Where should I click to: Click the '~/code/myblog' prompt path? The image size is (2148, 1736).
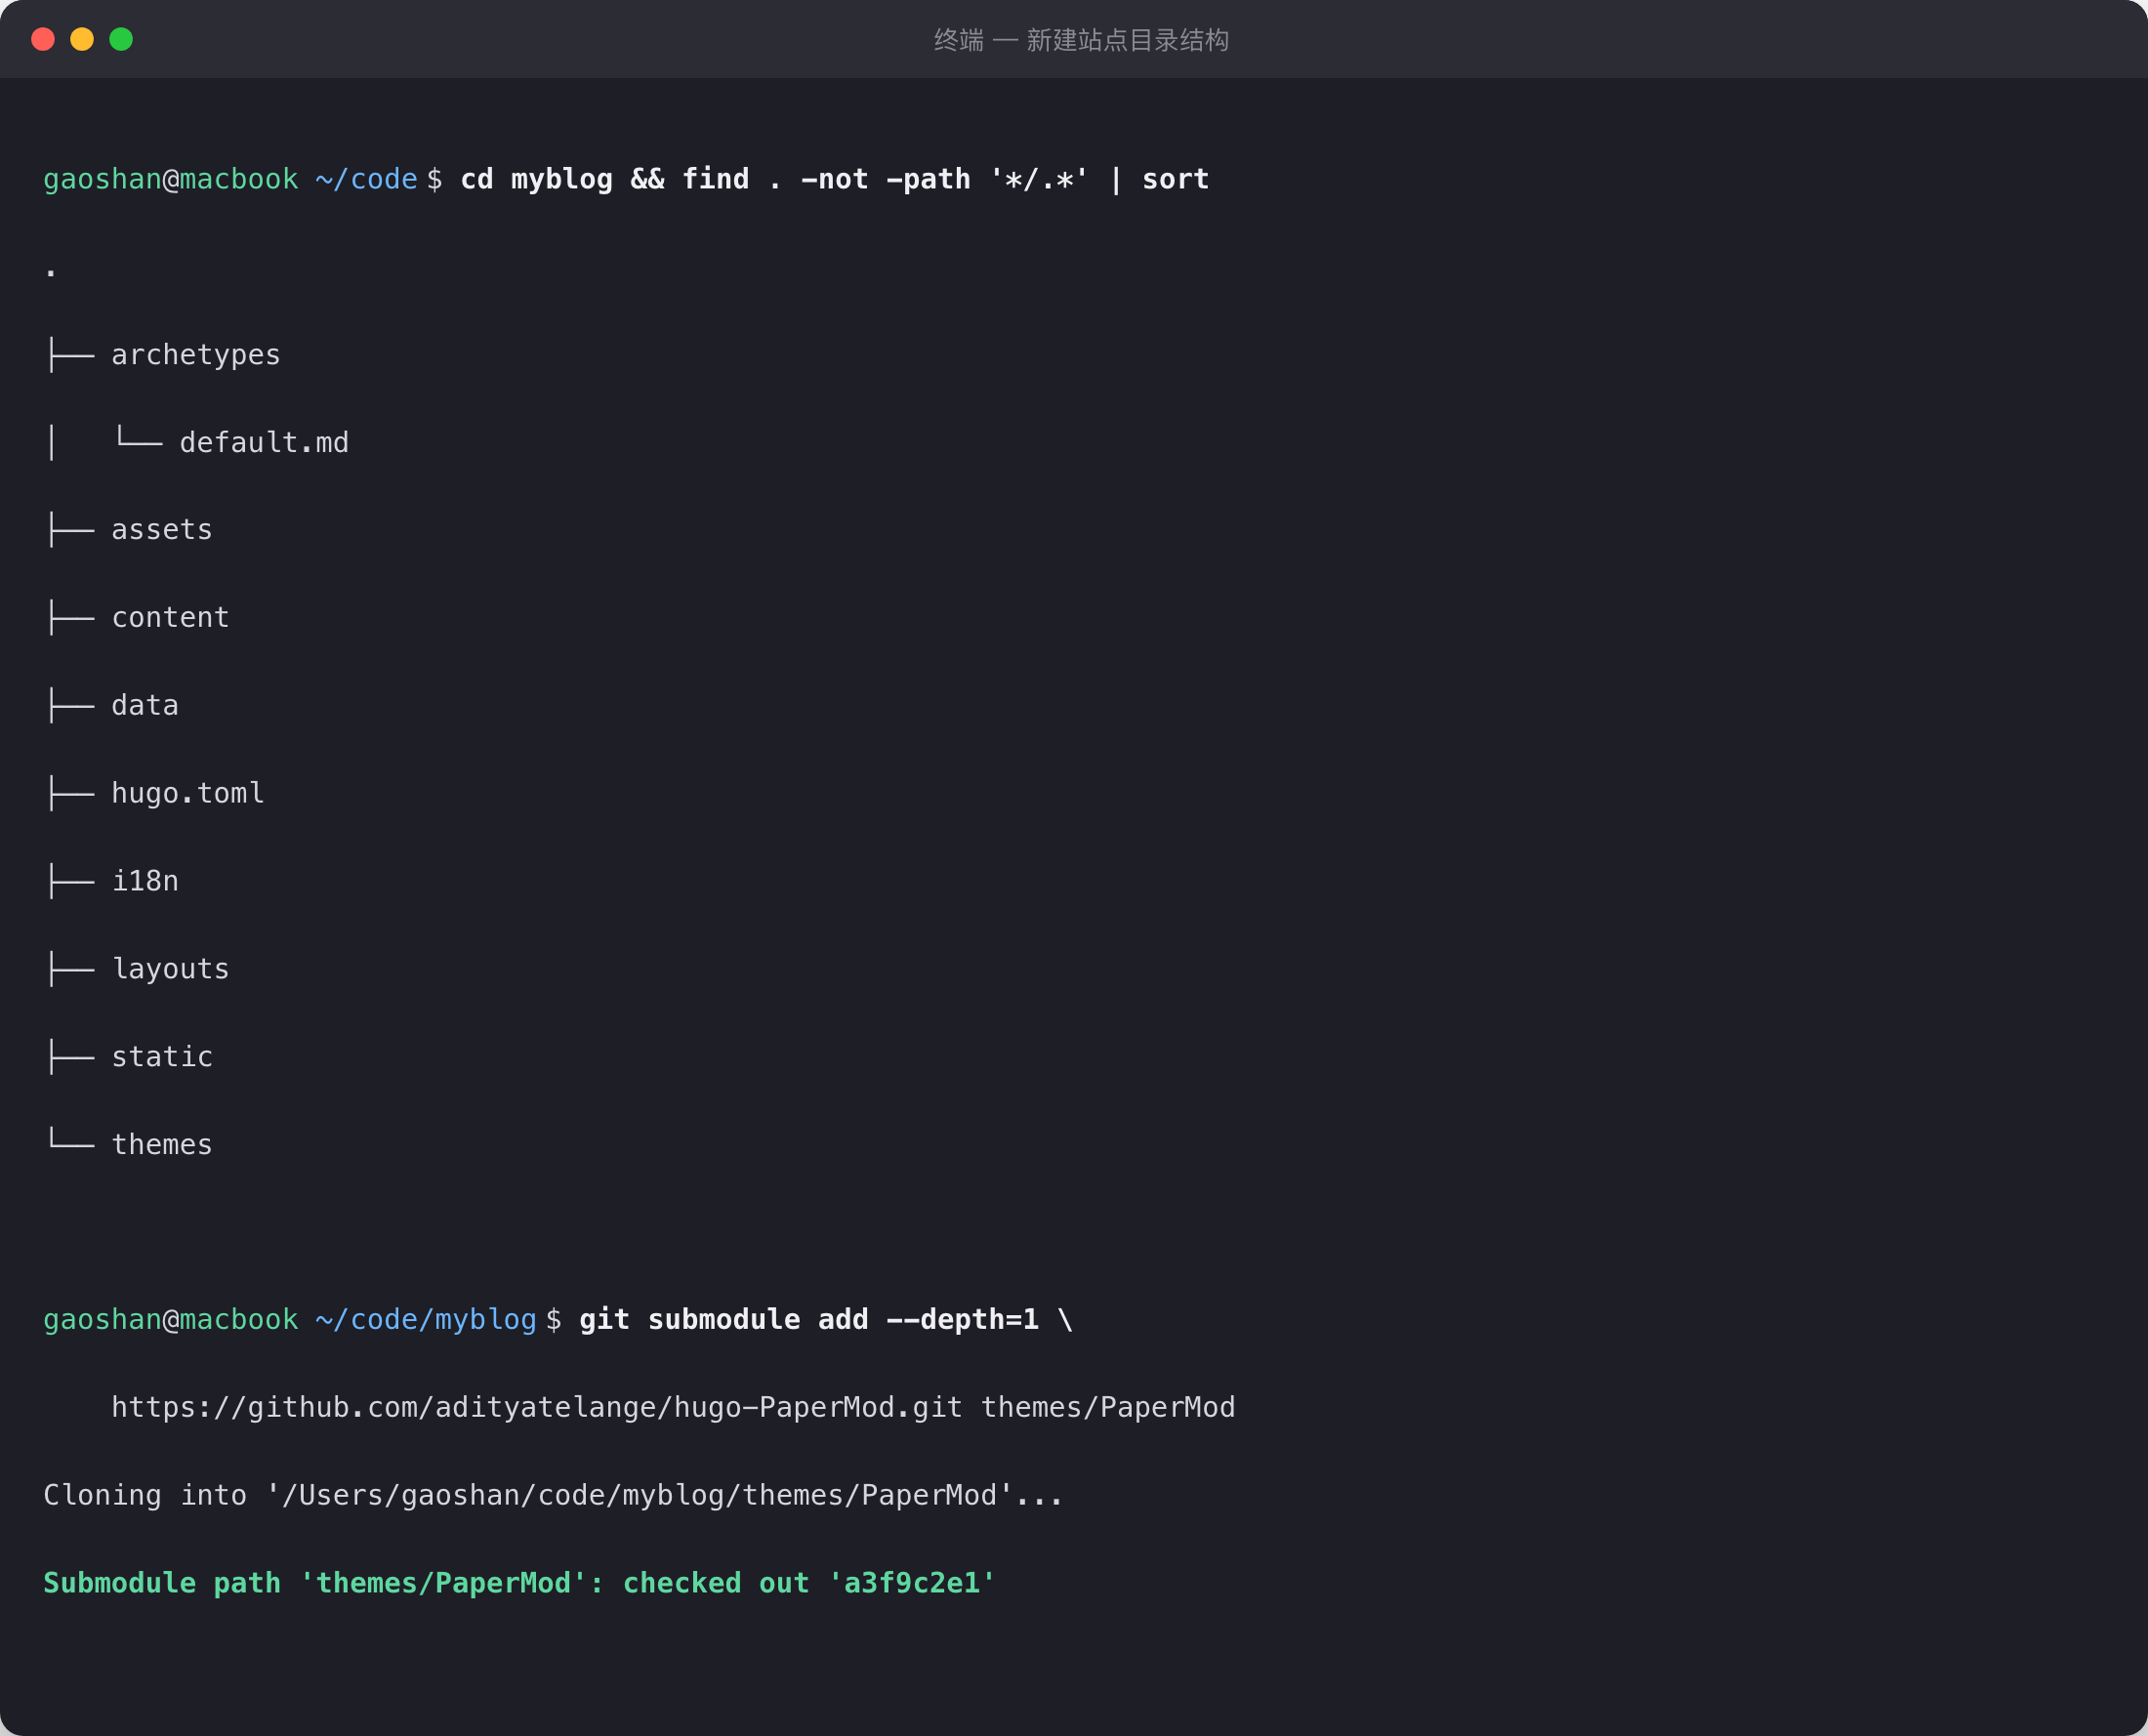tap(426, 1320)
